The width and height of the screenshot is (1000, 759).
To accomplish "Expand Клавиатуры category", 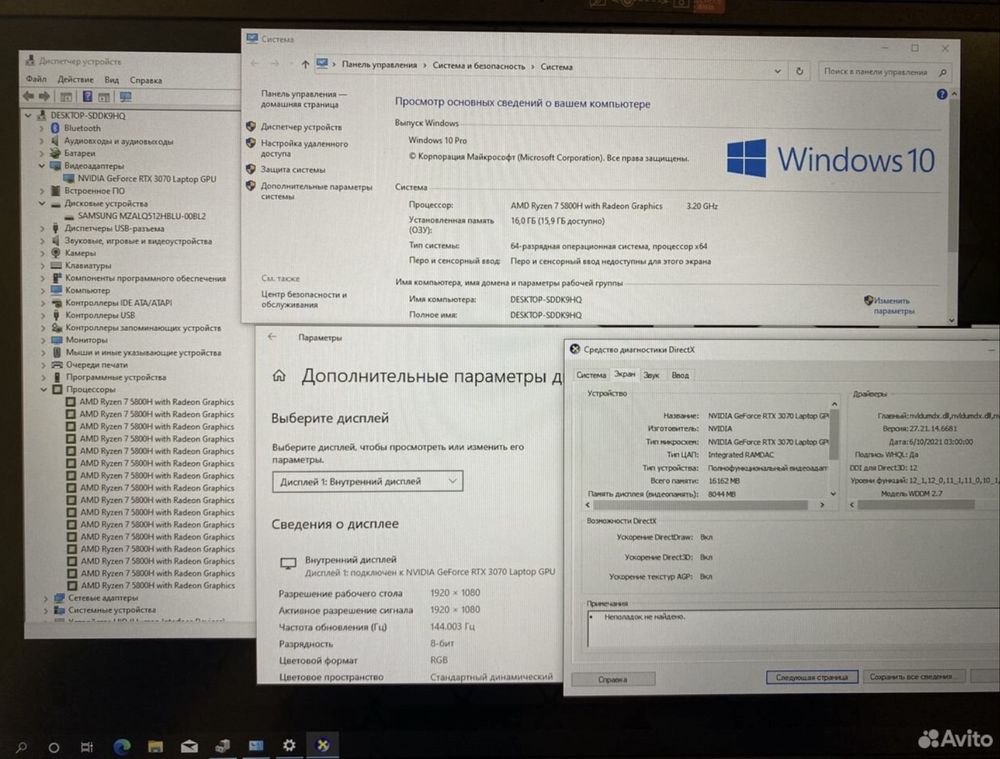I will coord(43,265).
